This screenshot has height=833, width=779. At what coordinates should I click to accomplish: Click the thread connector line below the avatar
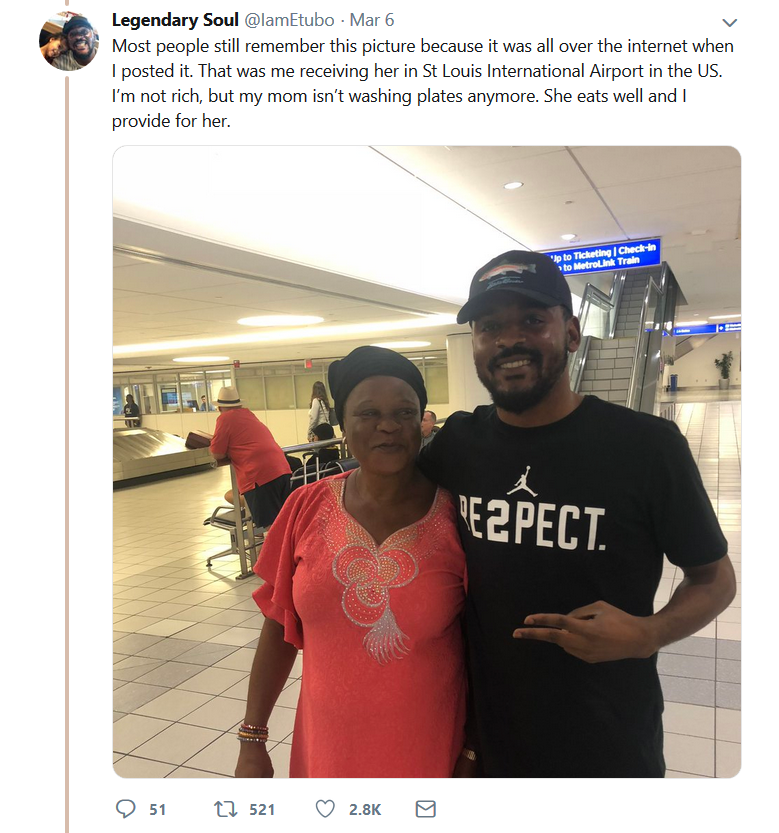(x=67, y=454)
